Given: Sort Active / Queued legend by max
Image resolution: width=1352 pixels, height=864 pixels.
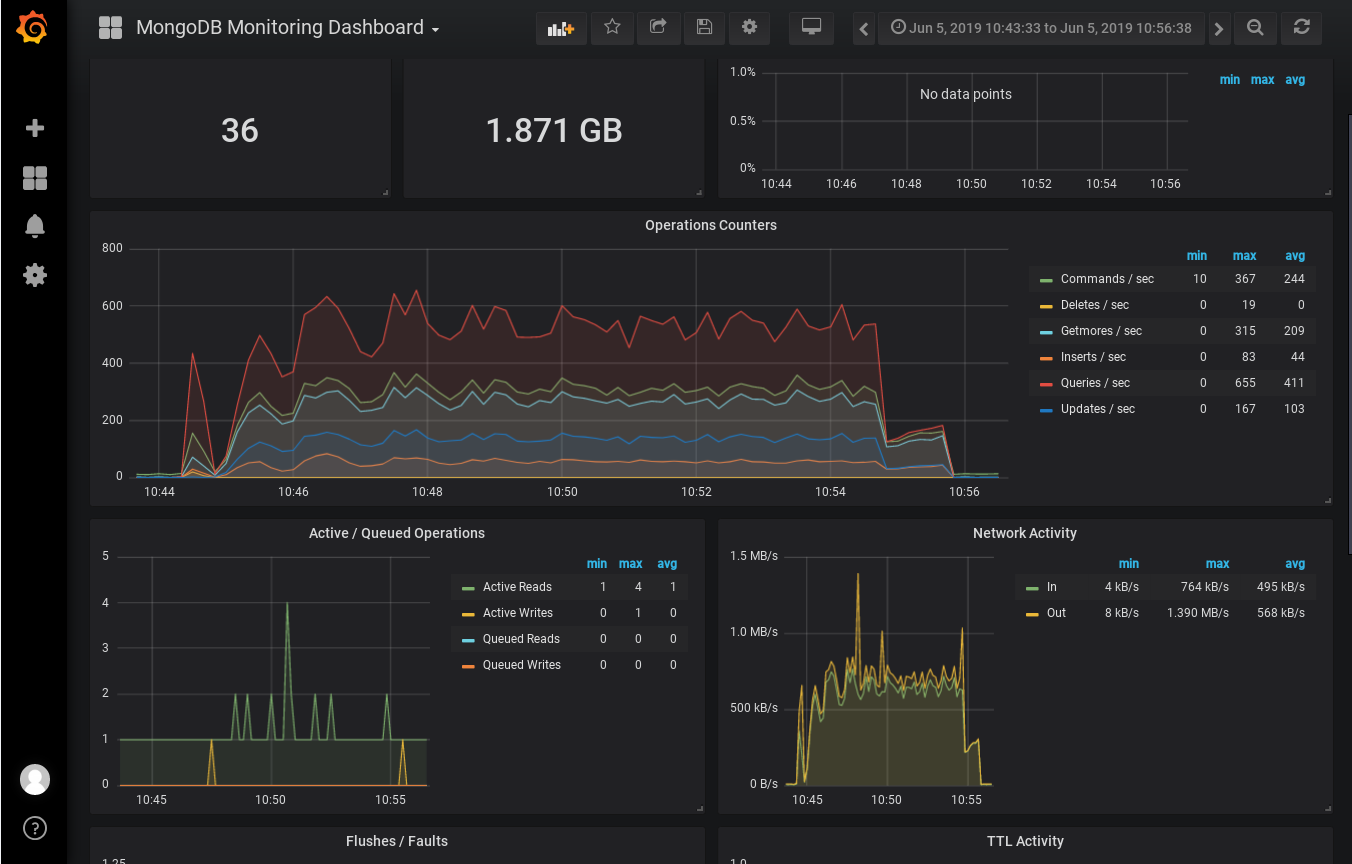Looking at the screenshot, I should tap(630, 564).
